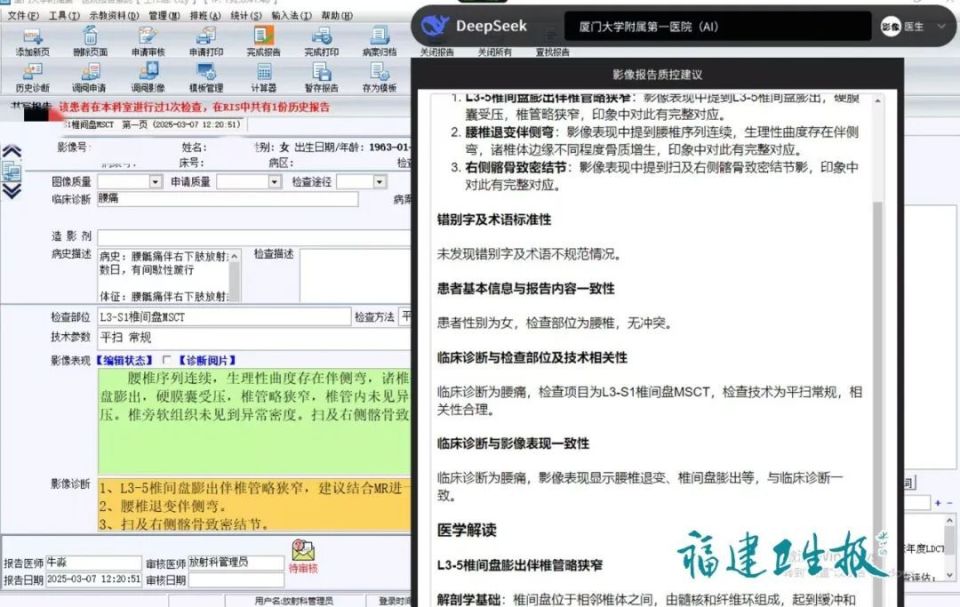Click the 错别字及术语标准性 heading
This screenshot has height=607, width=960.
pos(494,220)
